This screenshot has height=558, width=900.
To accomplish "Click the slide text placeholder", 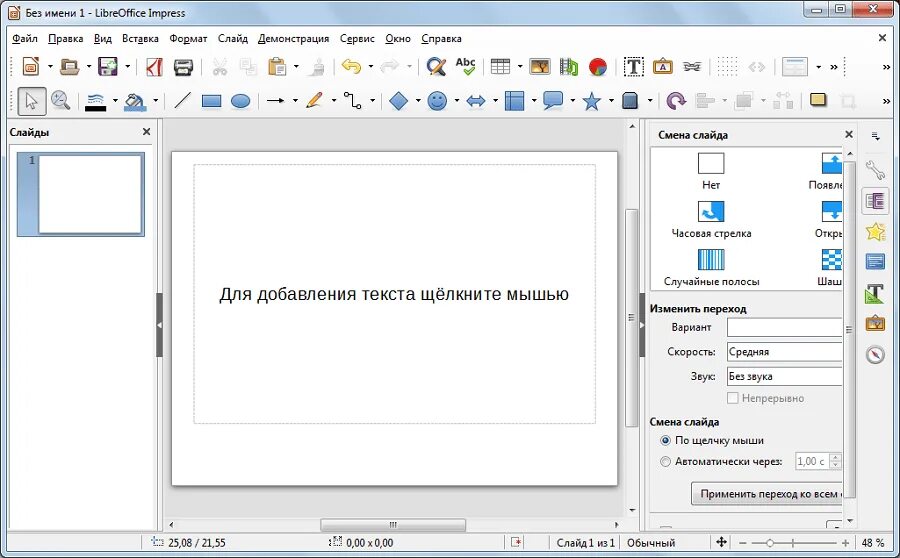I will [x=394, y=294].
